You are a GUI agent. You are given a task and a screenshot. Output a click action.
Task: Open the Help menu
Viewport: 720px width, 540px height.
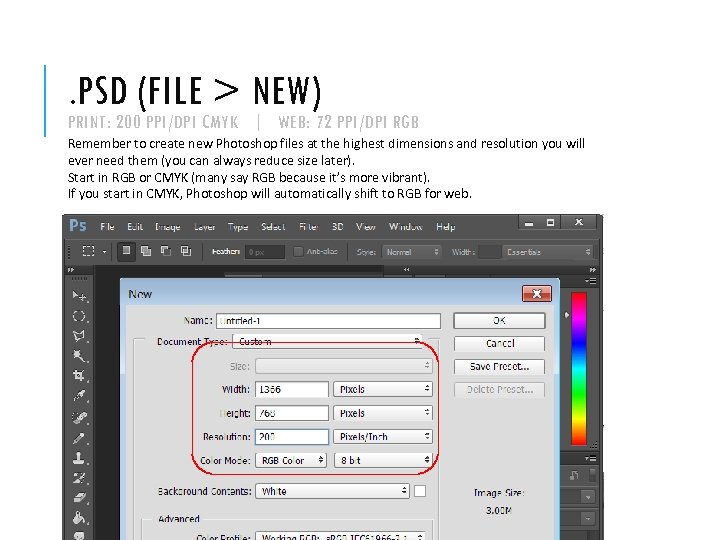click(x=445, y=227)
